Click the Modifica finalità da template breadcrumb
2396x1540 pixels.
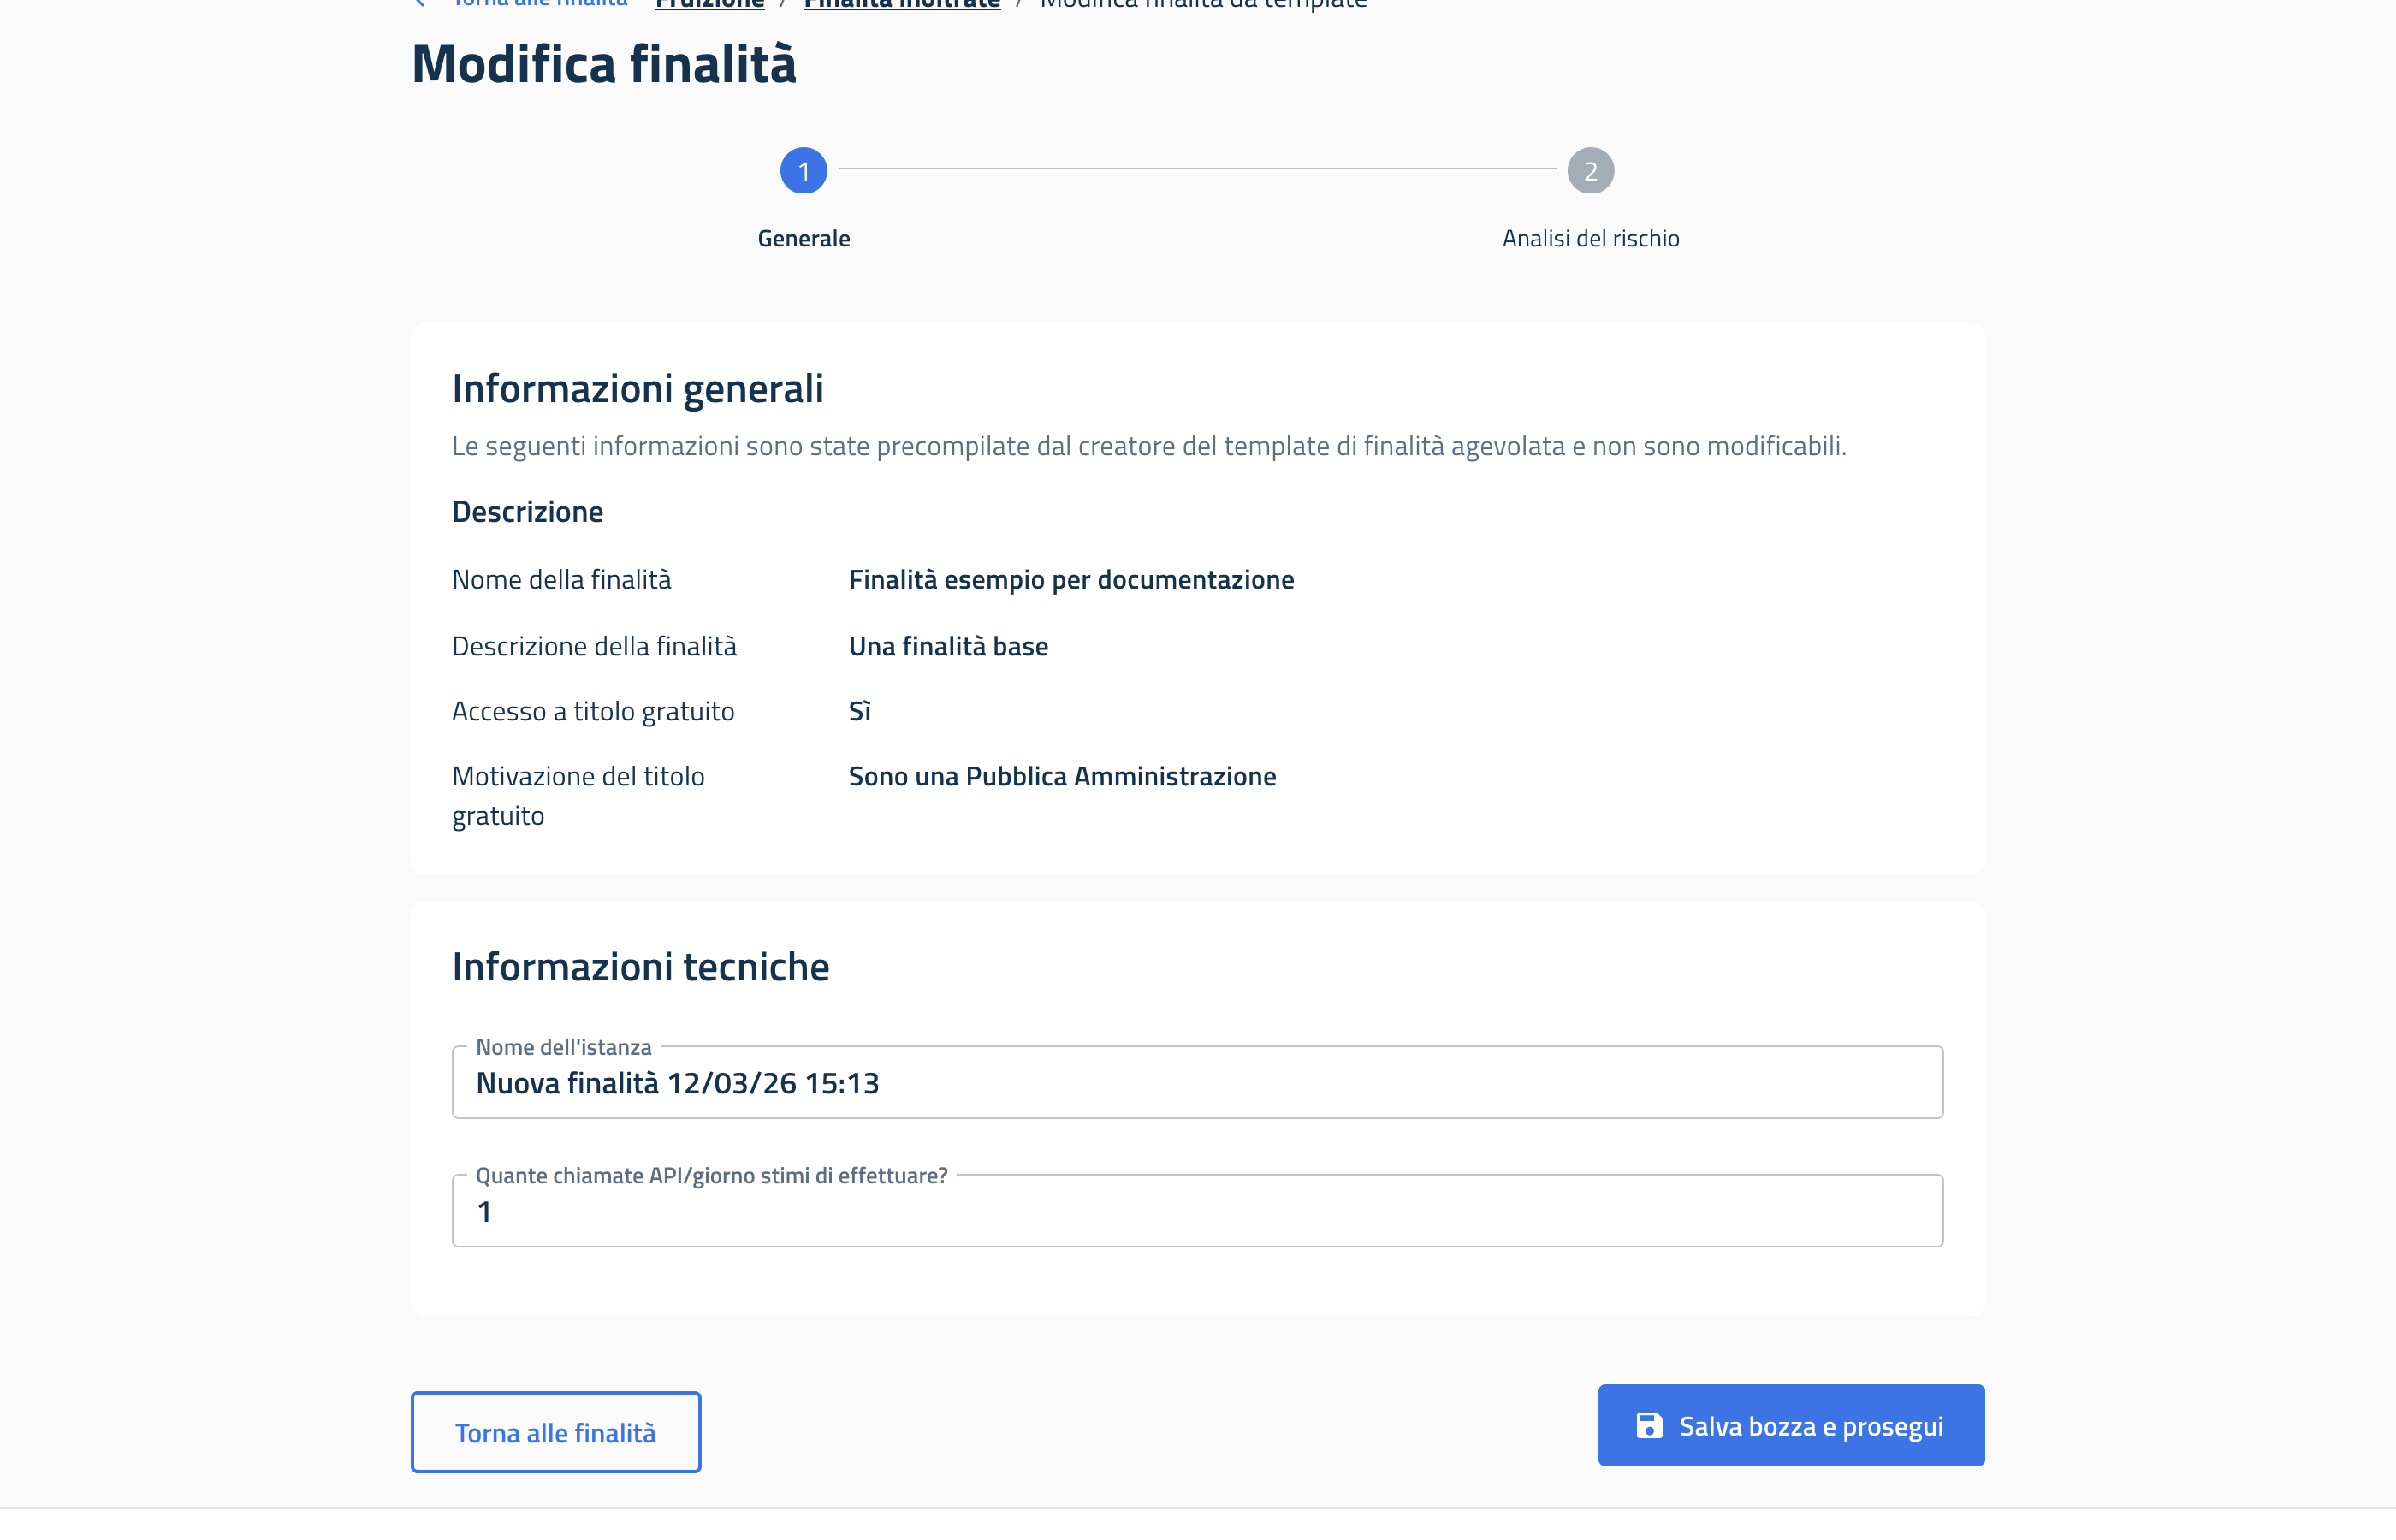click(x=1202, y=5)
